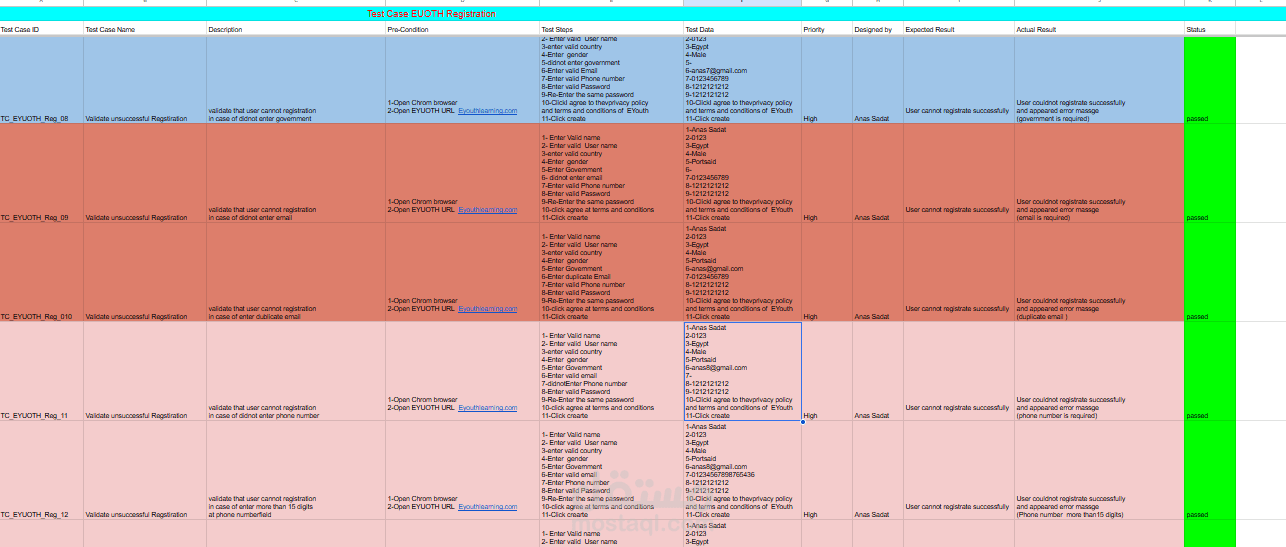Grab fill handle of selected Reg_11 test data cell

tap(802, 422)
